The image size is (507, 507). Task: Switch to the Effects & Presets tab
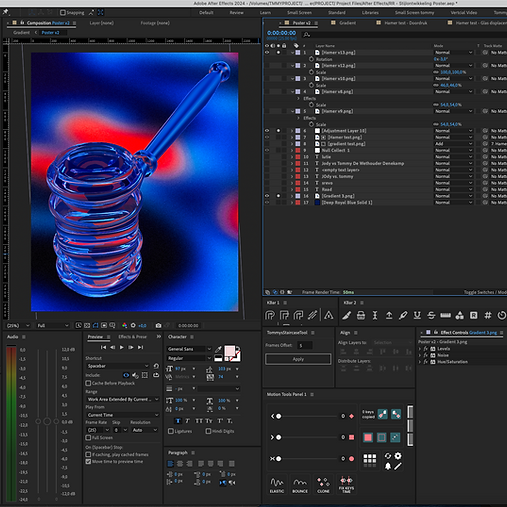(132, 337)
